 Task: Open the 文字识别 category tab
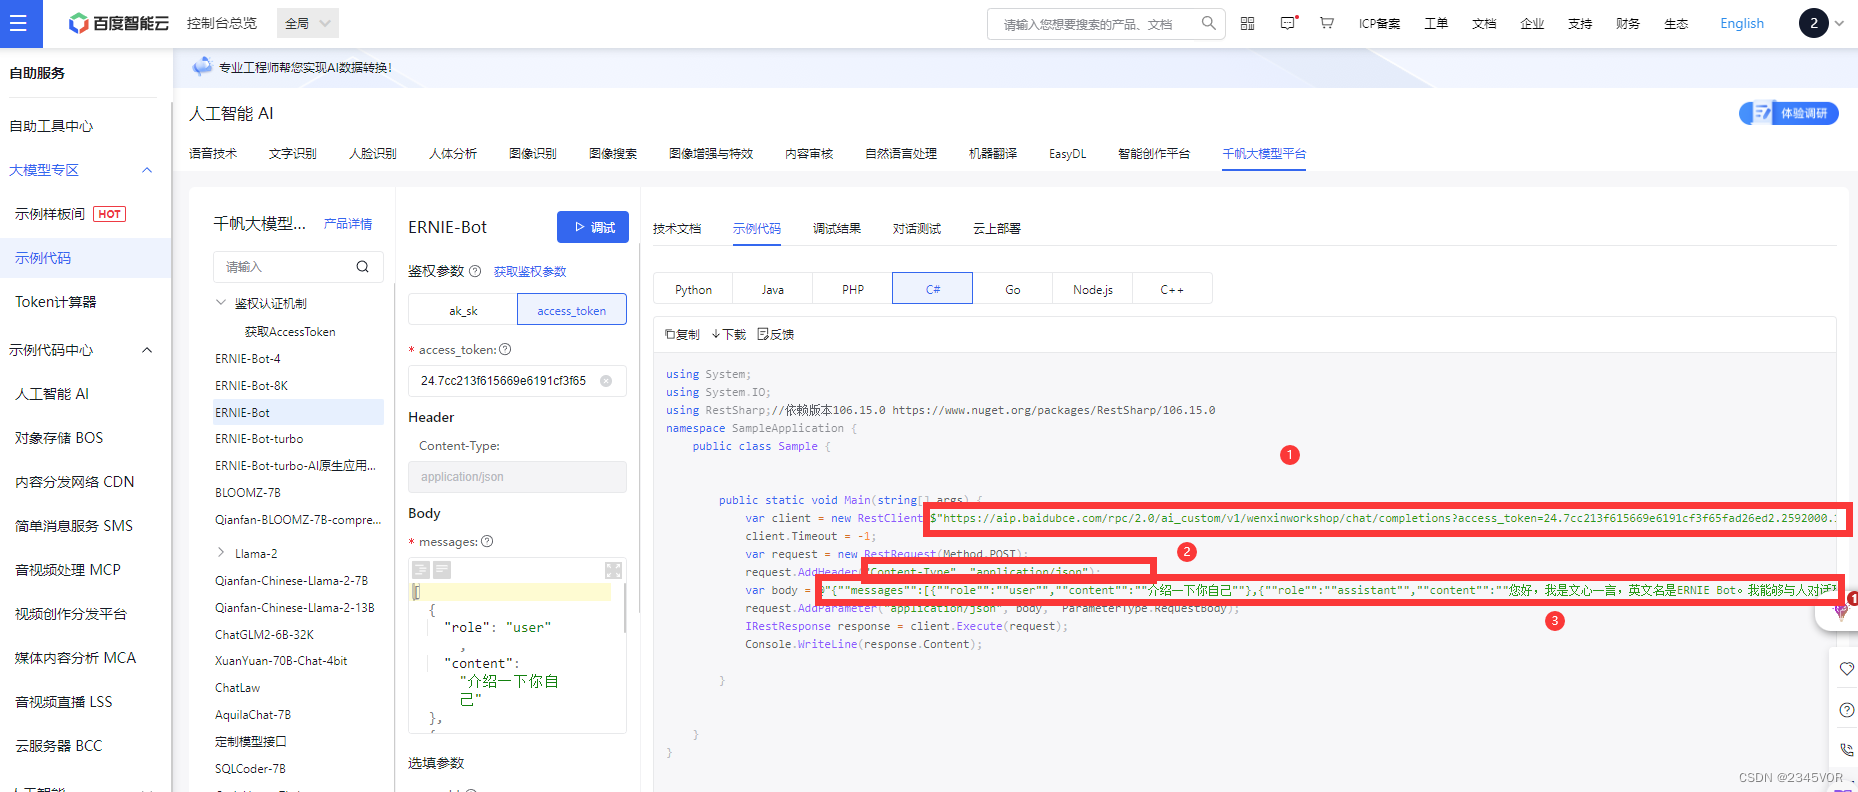click(293, 153)
